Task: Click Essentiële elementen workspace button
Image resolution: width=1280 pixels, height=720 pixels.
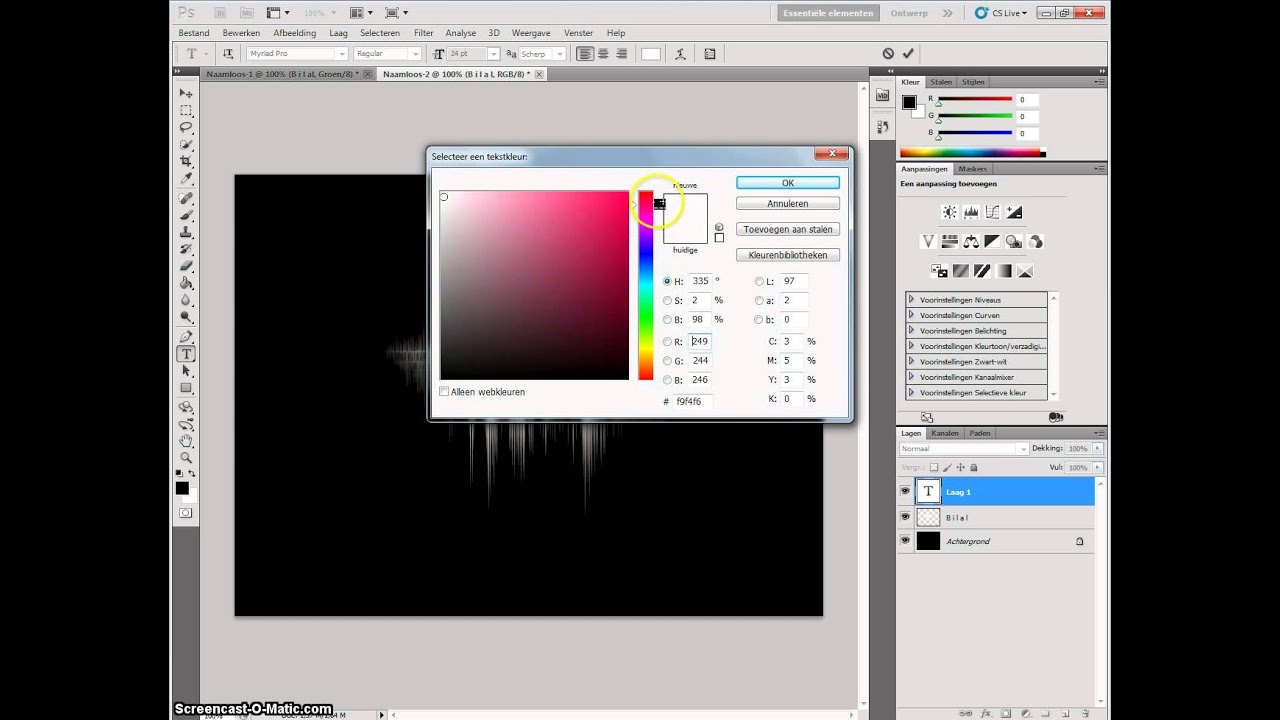Action: pyautogui.click(x=829, y=13)
